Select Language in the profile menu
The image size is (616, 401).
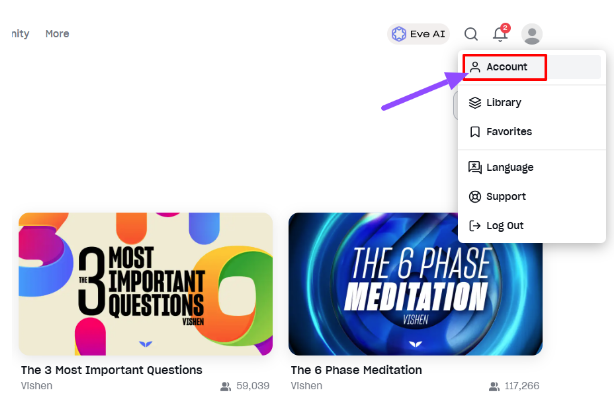(532, 168)
